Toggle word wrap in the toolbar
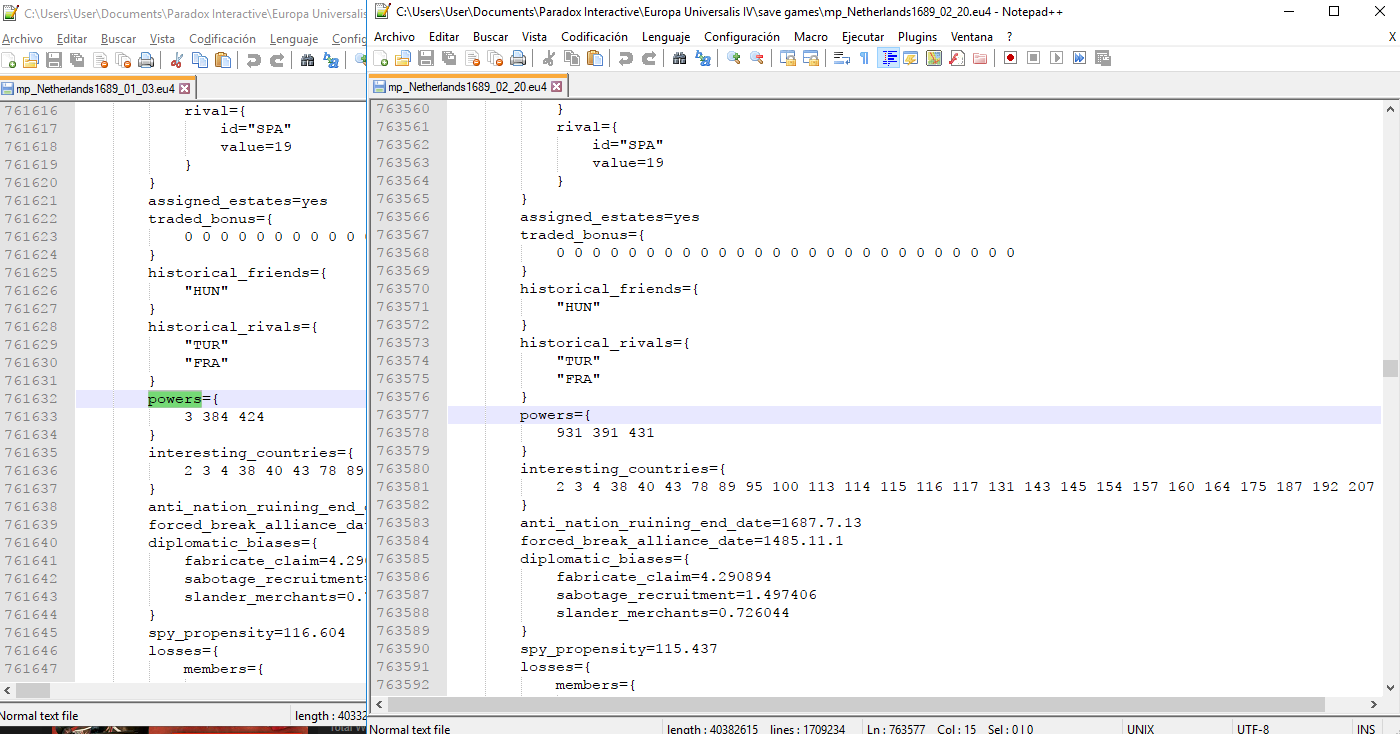This screenshot has height=734, width=1400. click(841, 58)
